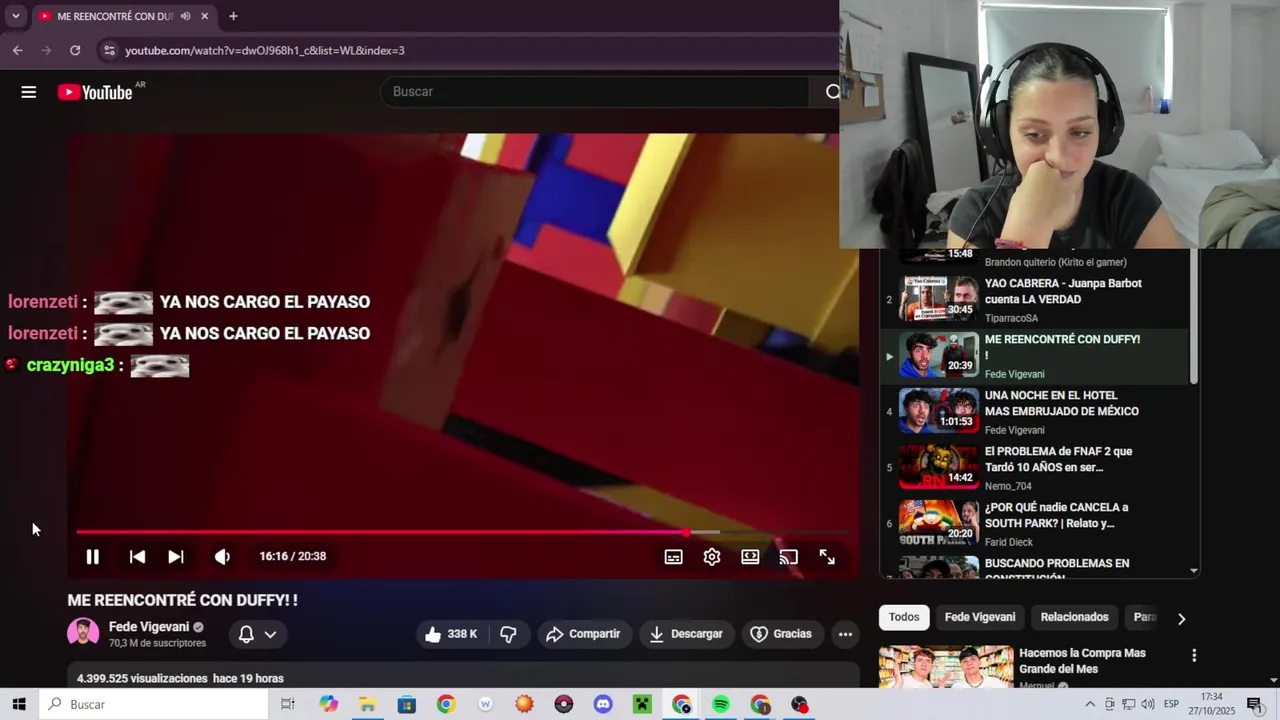The image size is (1280, 720).
Task: Mute the tab via speaker icon
Action: (186, 16)
